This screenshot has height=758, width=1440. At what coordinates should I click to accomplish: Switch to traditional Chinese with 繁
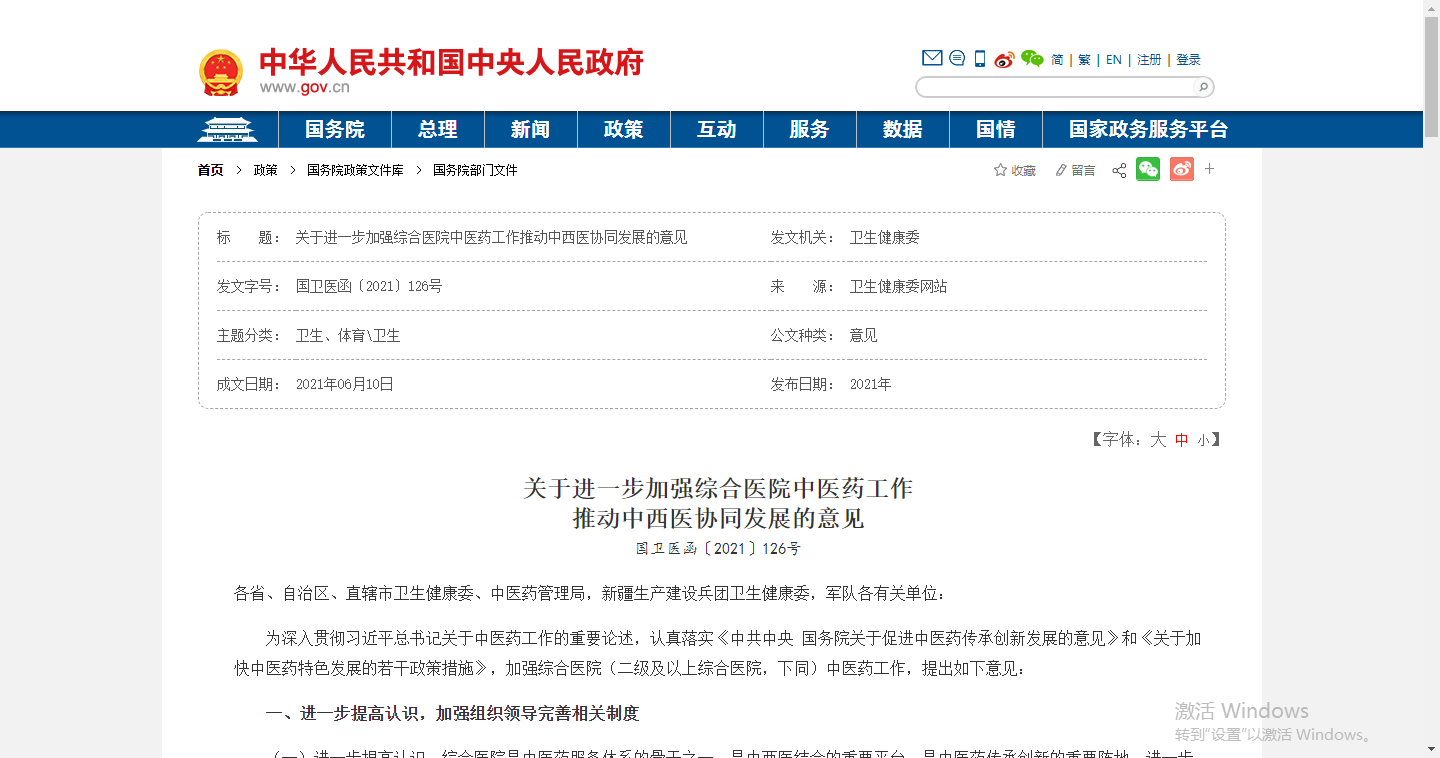click(x=1084, y=60)
